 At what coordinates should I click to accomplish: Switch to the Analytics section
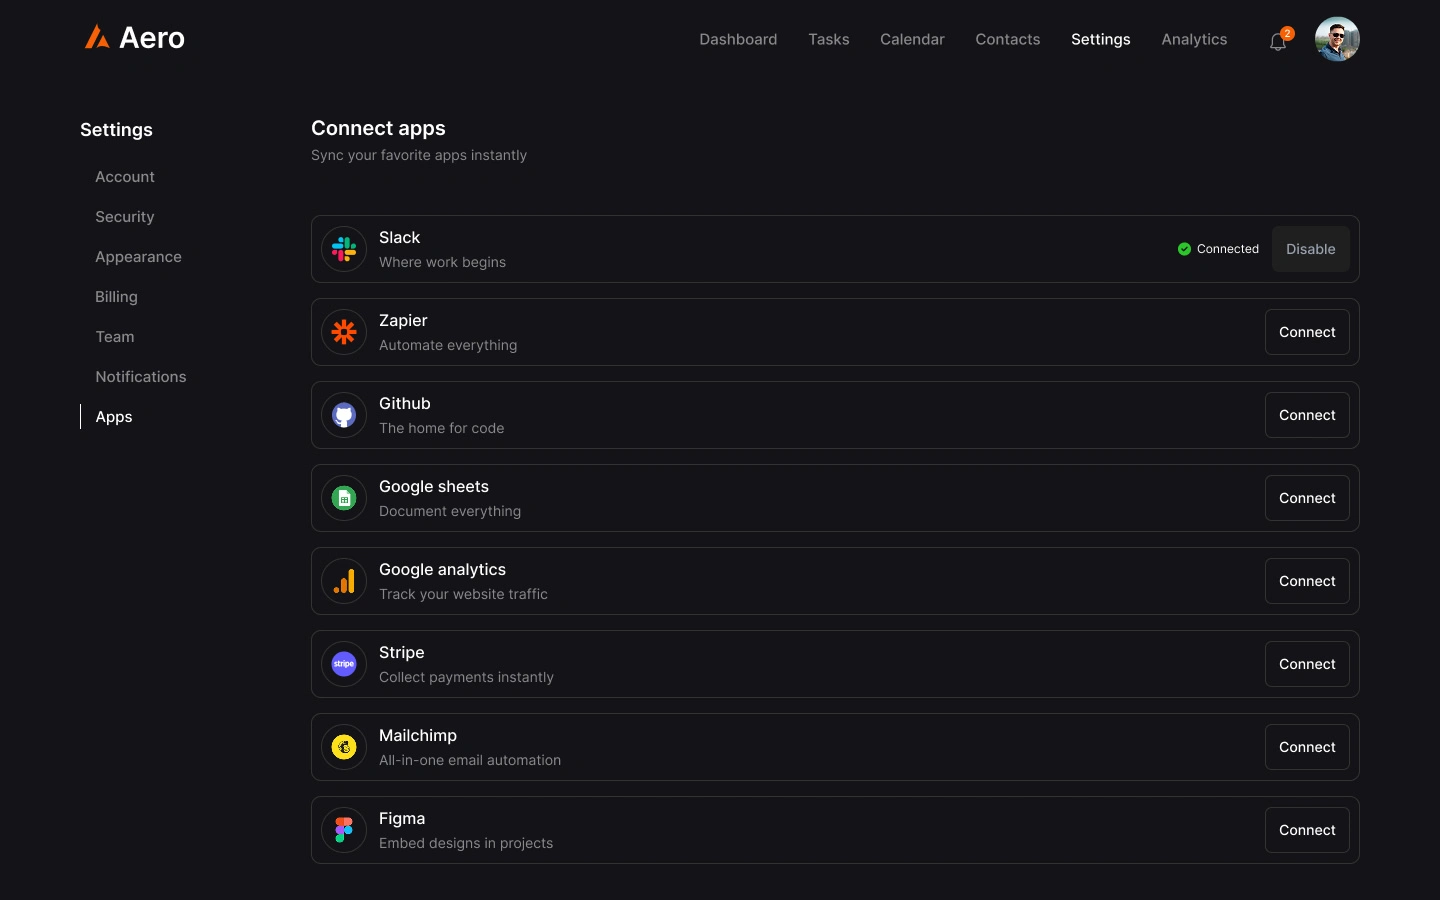coord(1194,39)
